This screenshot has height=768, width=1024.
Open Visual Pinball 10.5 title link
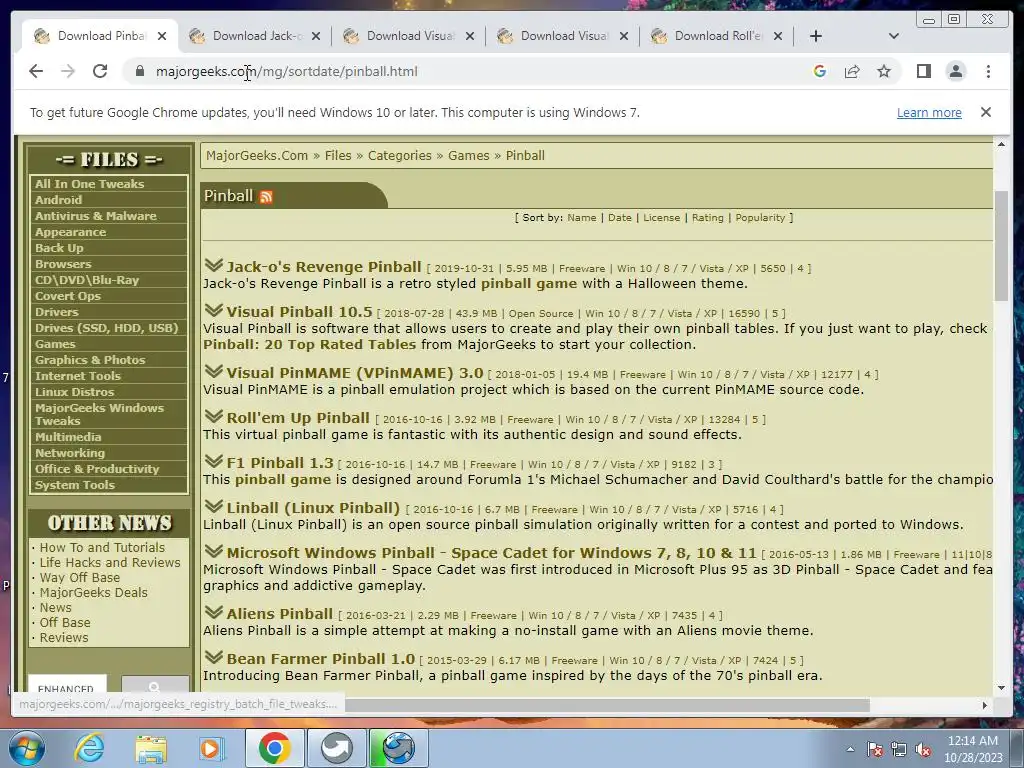(x=299, y=312)
